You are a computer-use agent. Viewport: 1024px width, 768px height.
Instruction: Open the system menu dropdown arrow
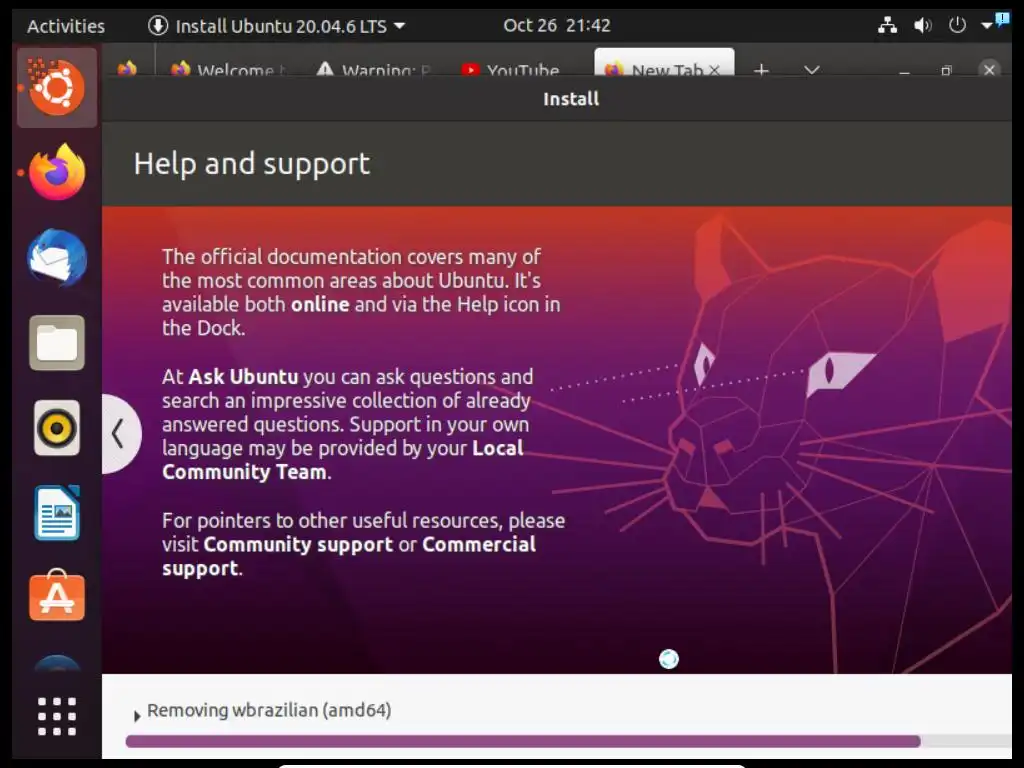(987, 25)
